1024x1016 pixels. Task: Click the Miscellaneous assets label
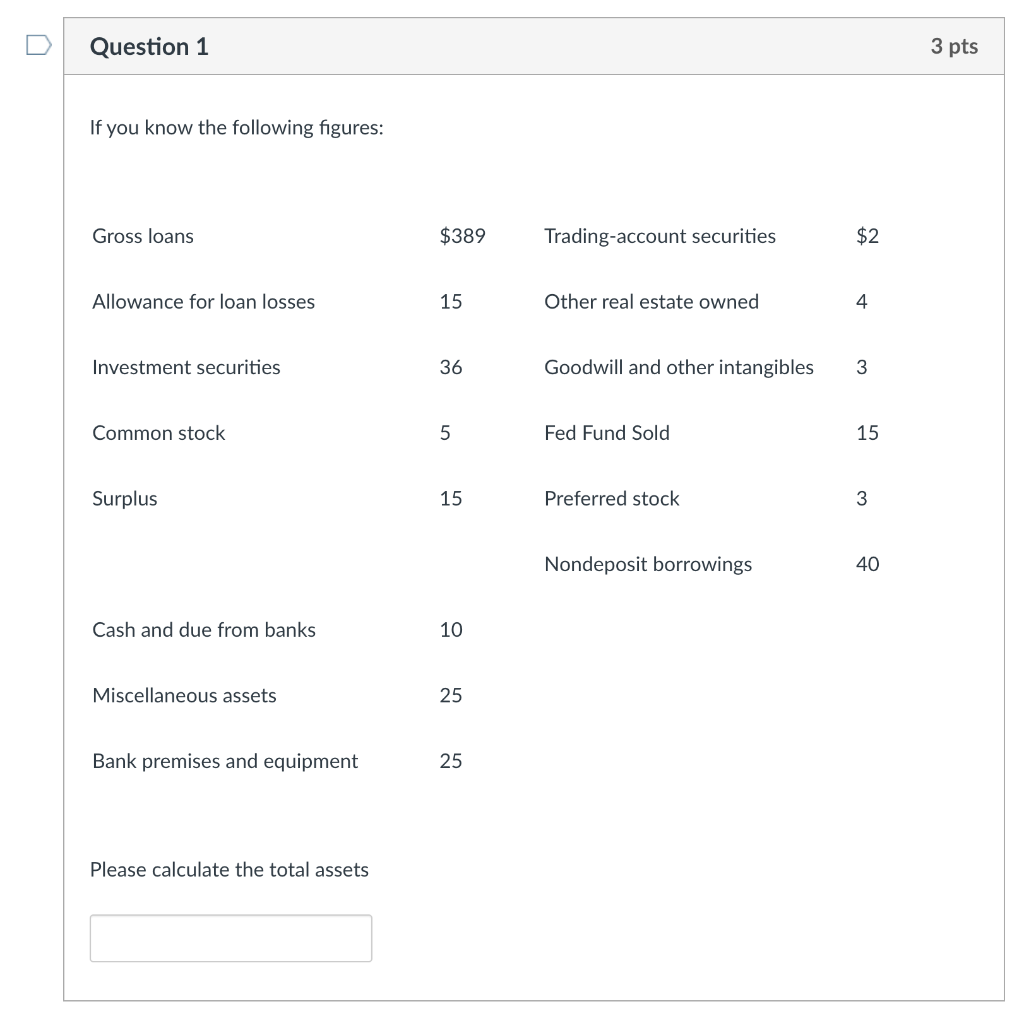pyautogui.click(x=184, y=695)
